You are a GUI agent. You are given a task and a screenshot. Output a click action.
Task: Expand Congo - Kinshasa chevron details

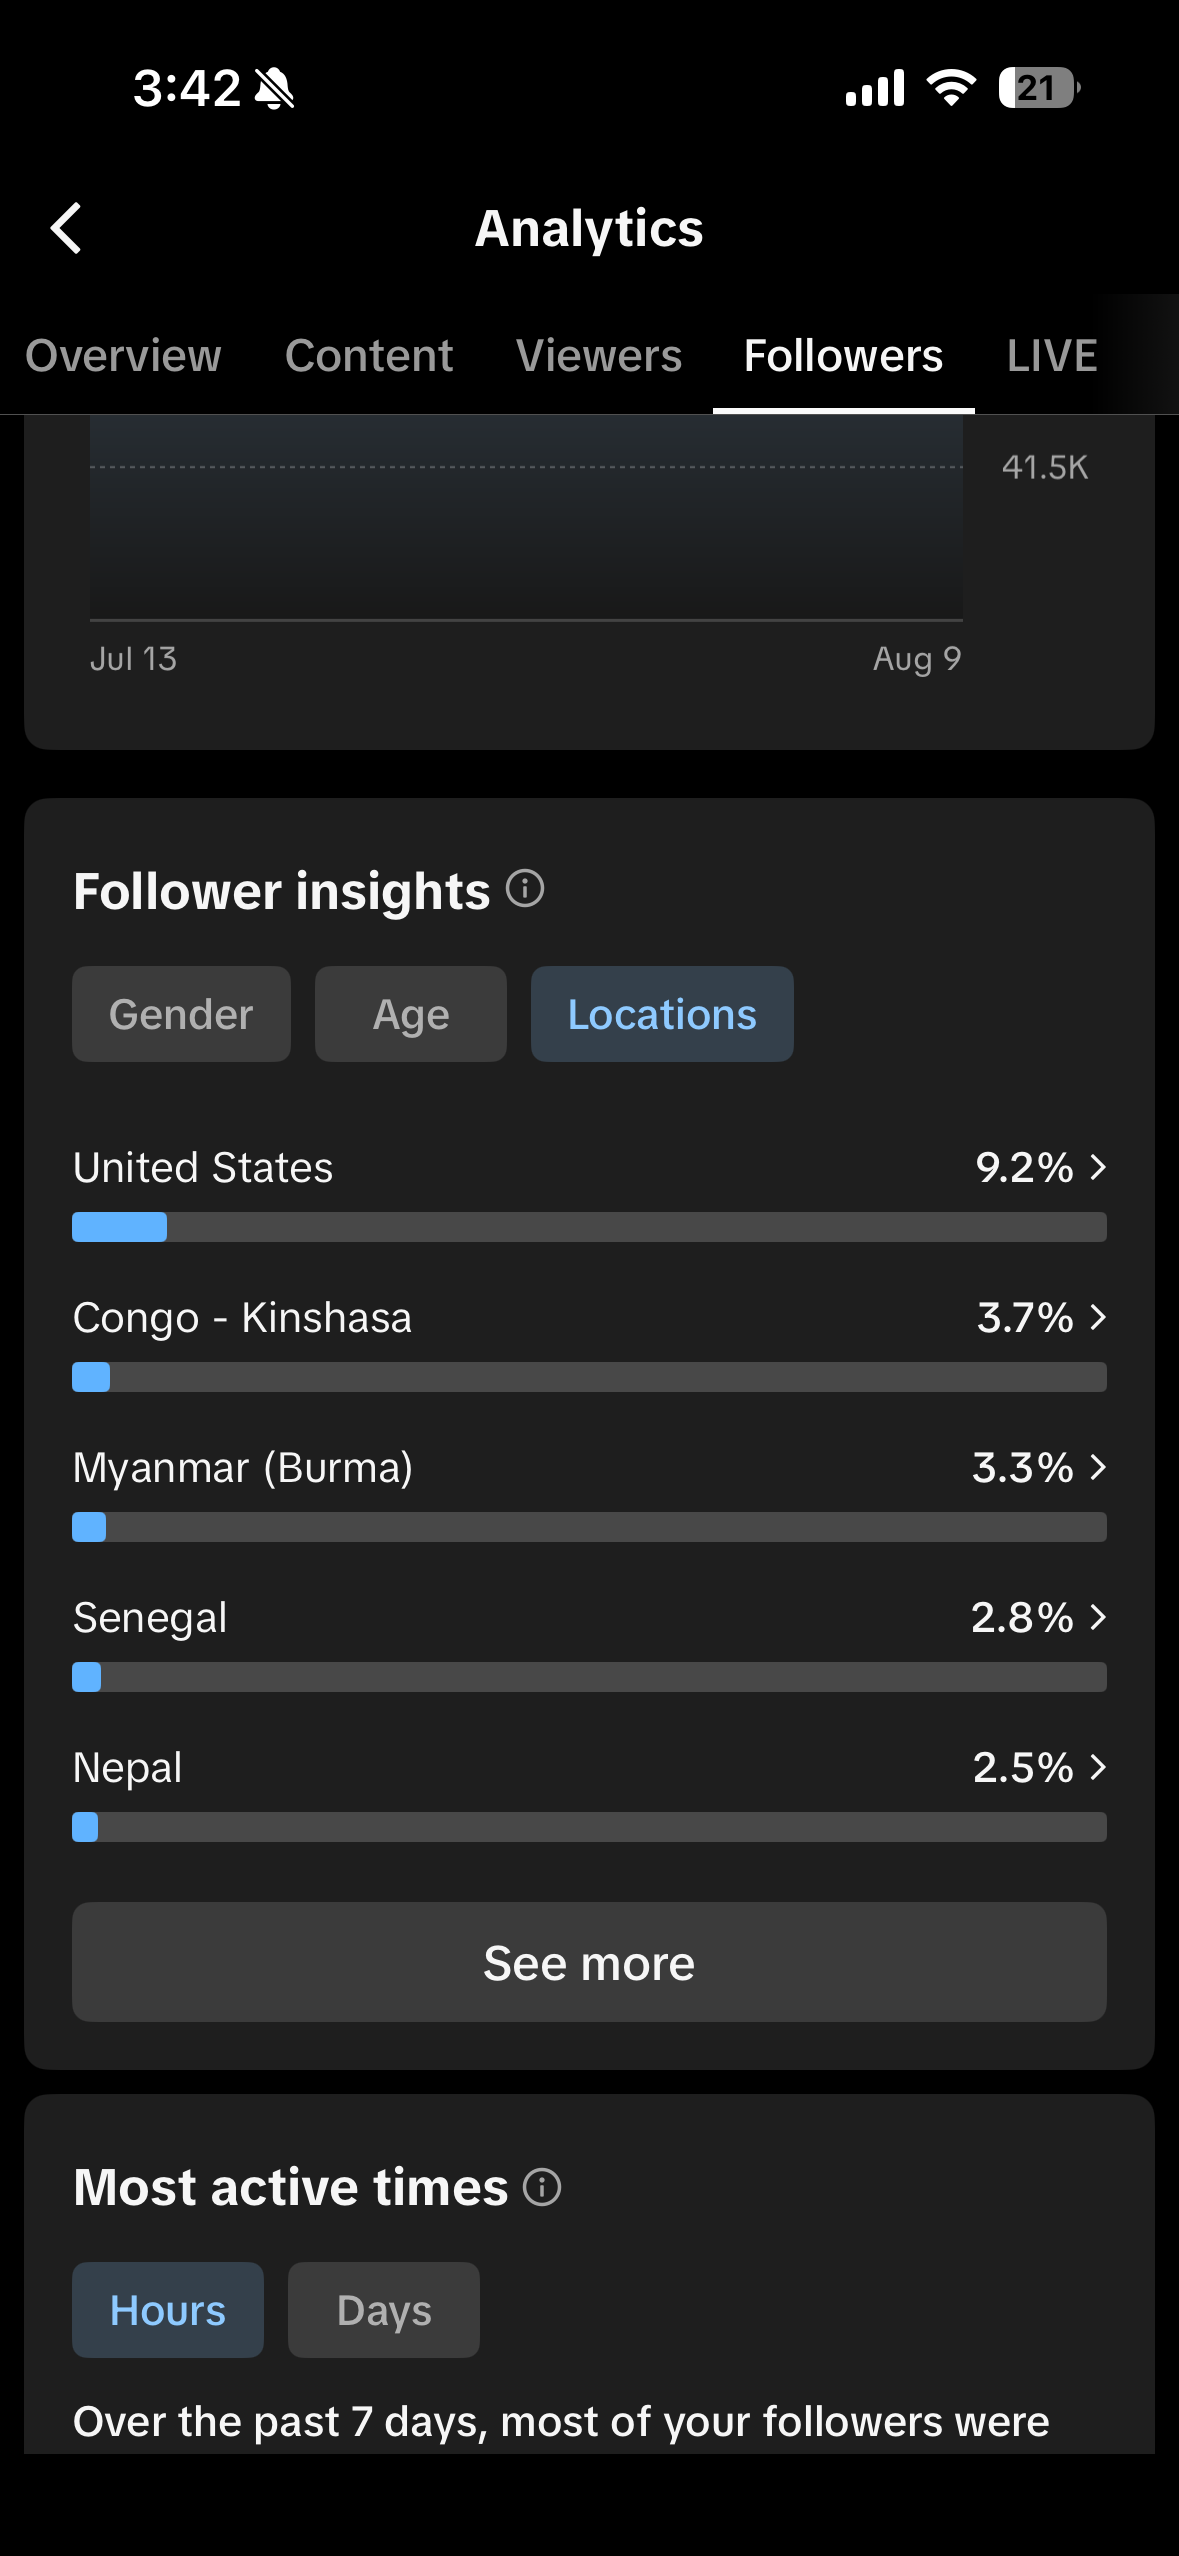pyautogui.click(x=1098, y=1317)
